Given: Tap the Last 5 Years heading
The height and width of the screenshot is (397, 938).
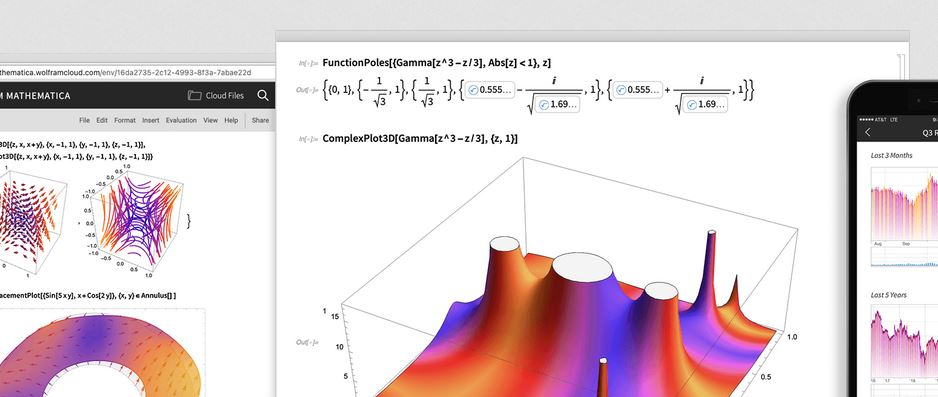Looking at the screenshot, I should tap(888, 295).
